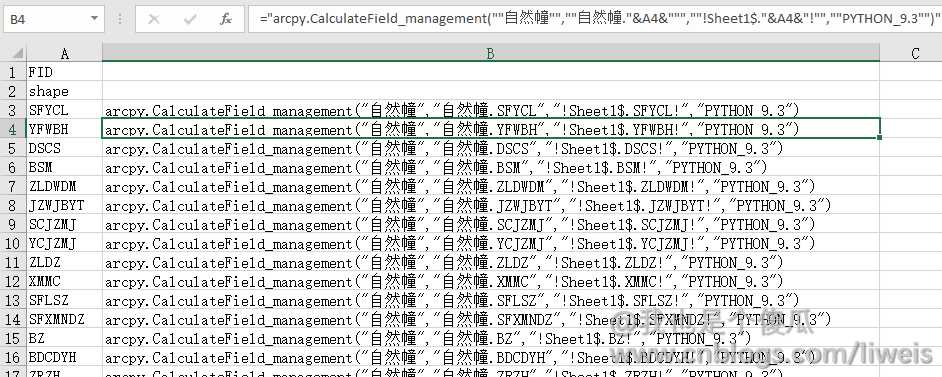Click cell A13 with SFLSZ
The width and height of the screenshot is (942, 377).
(64, 300)
